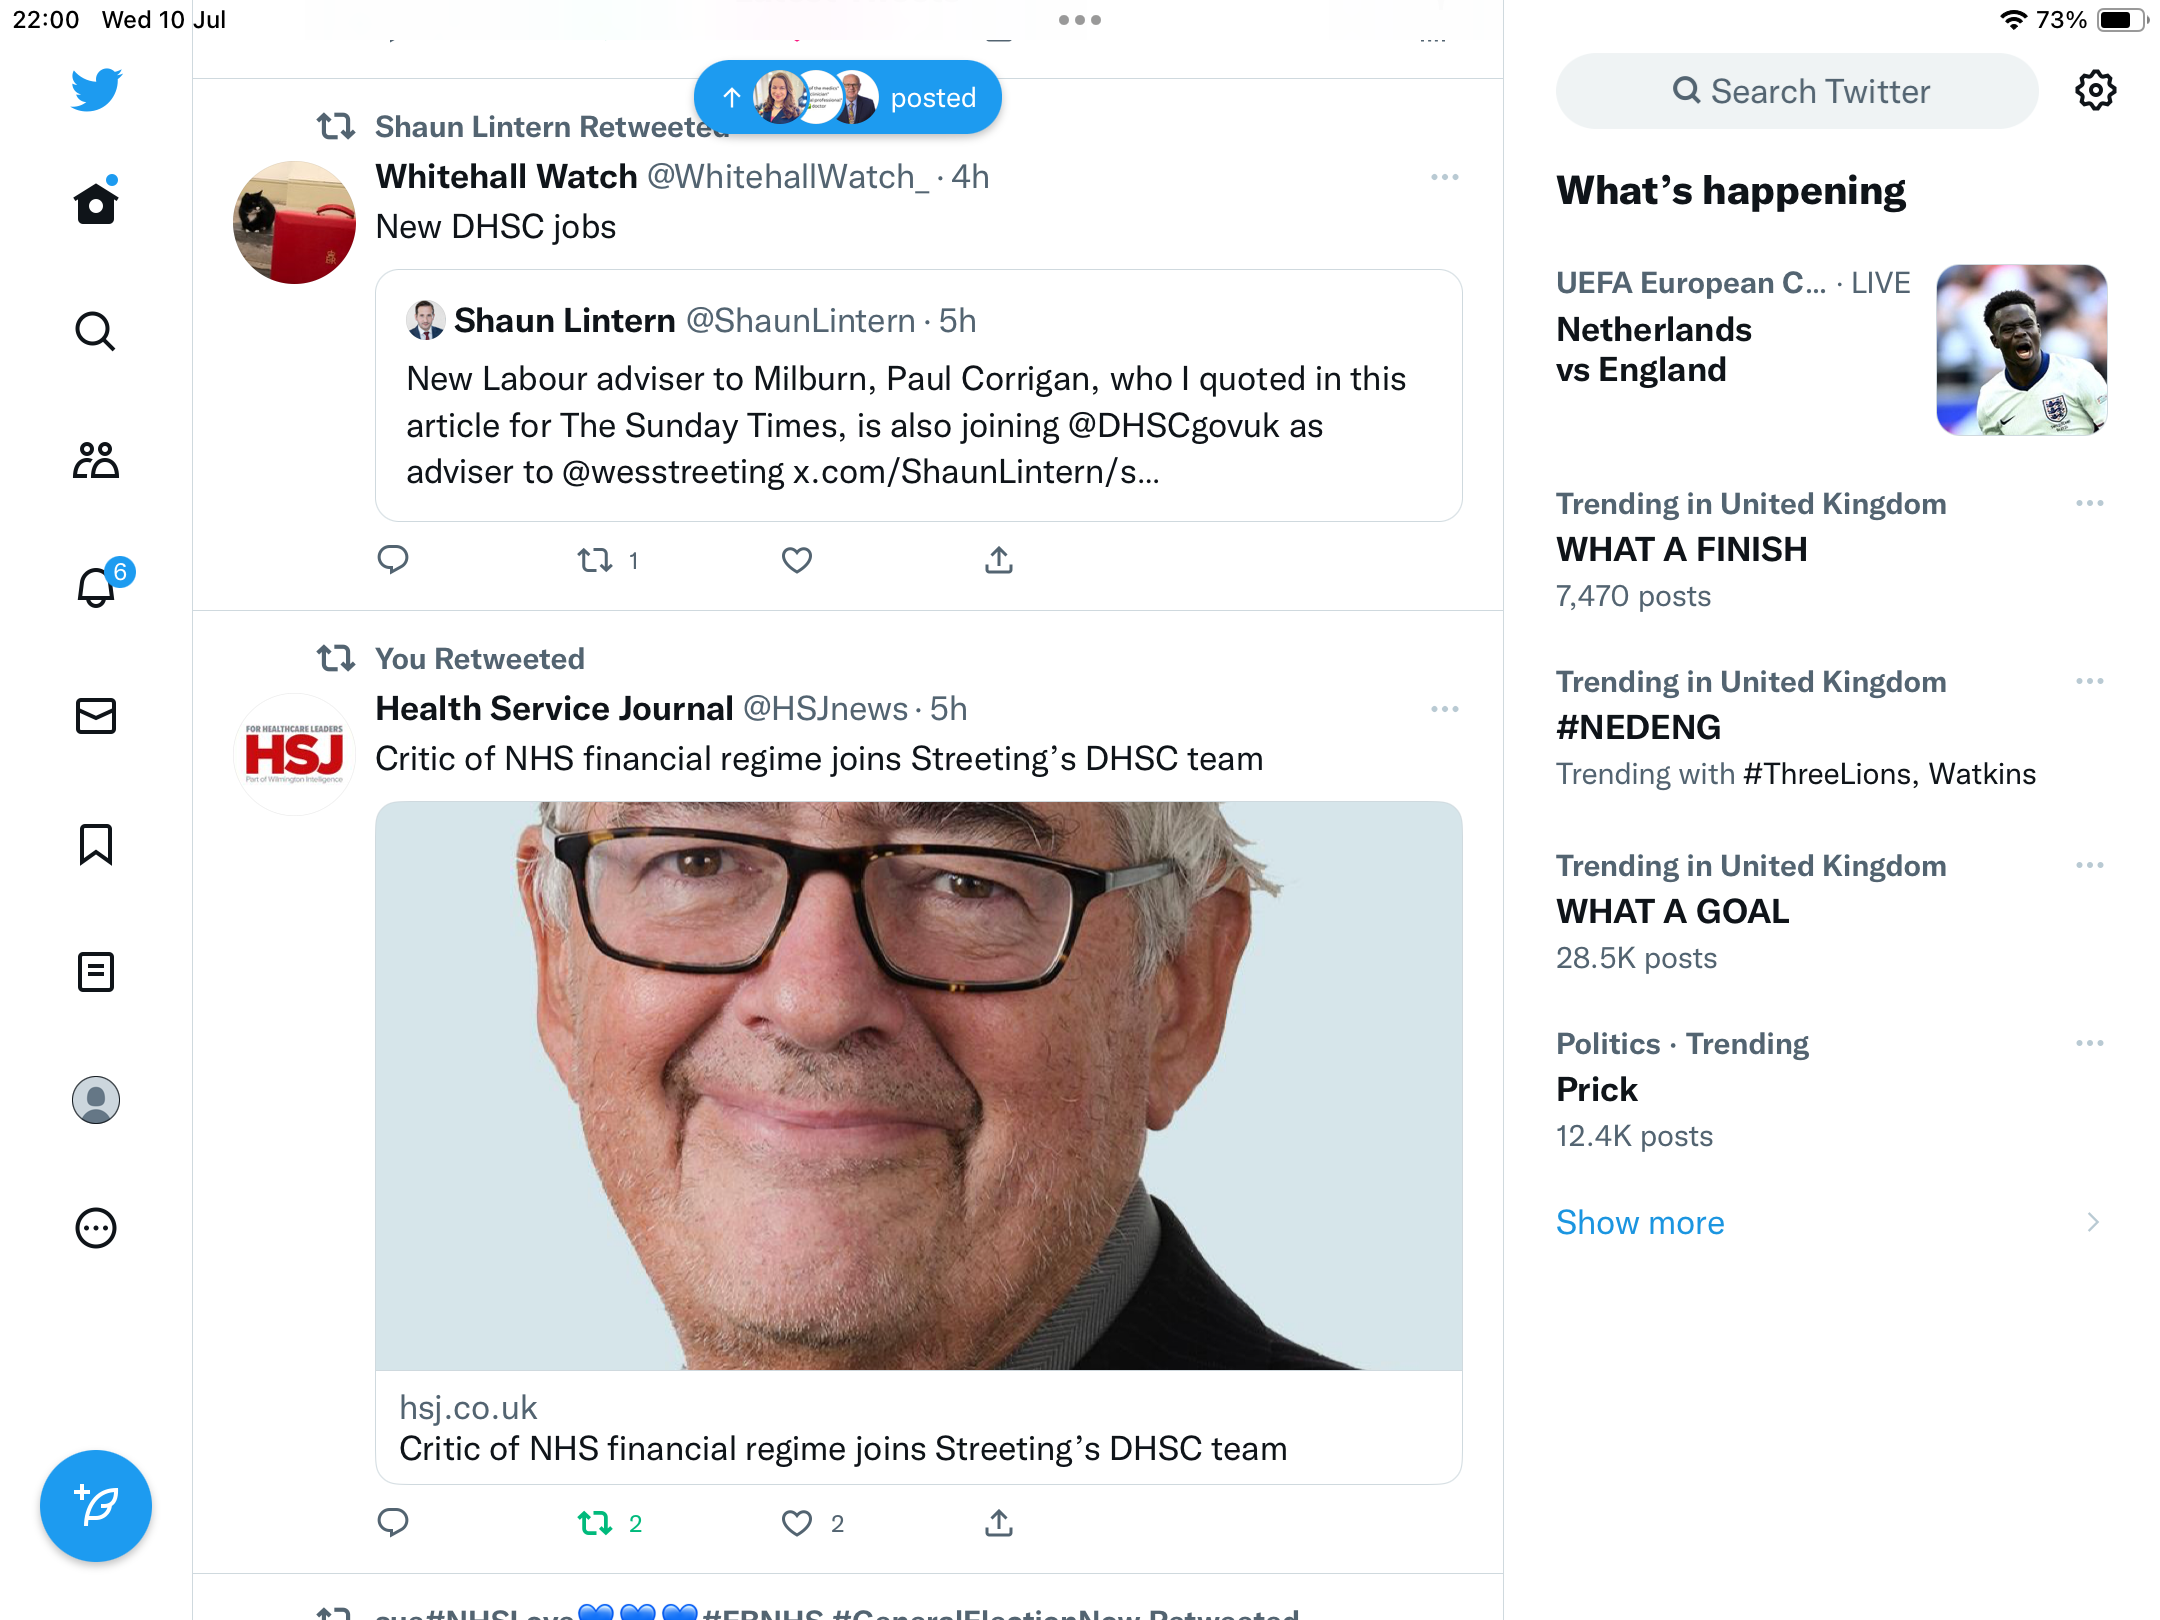Screen dimensions: 2160x1620
Task: Go to the Home tab in the sidebar
Action: tap(96, 204)
